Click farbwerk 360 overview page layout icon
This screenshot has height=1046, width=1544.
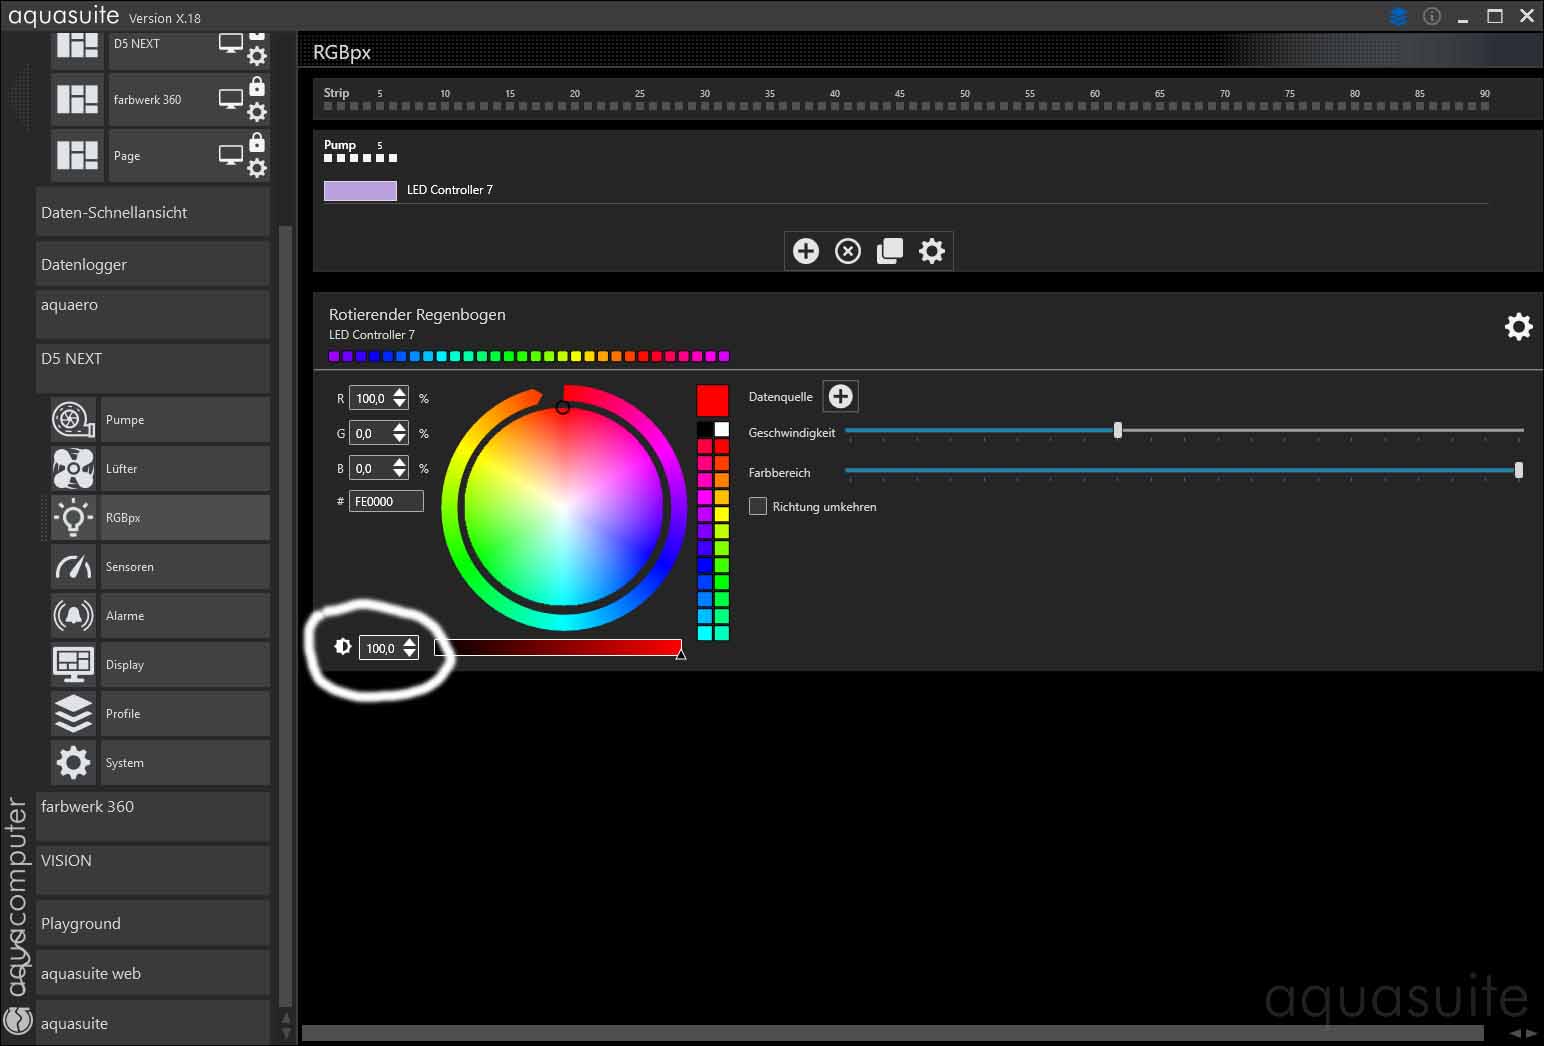(x=77, y=100)
